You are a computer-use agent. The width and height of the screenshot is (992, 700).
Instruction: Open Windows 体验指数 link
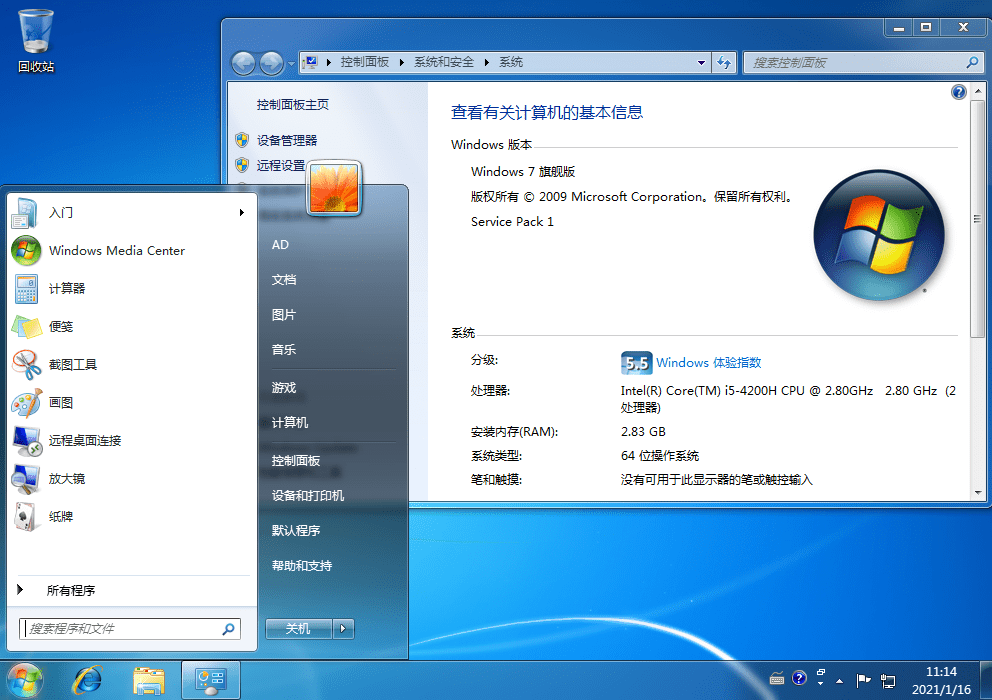[x=709, y=363]
